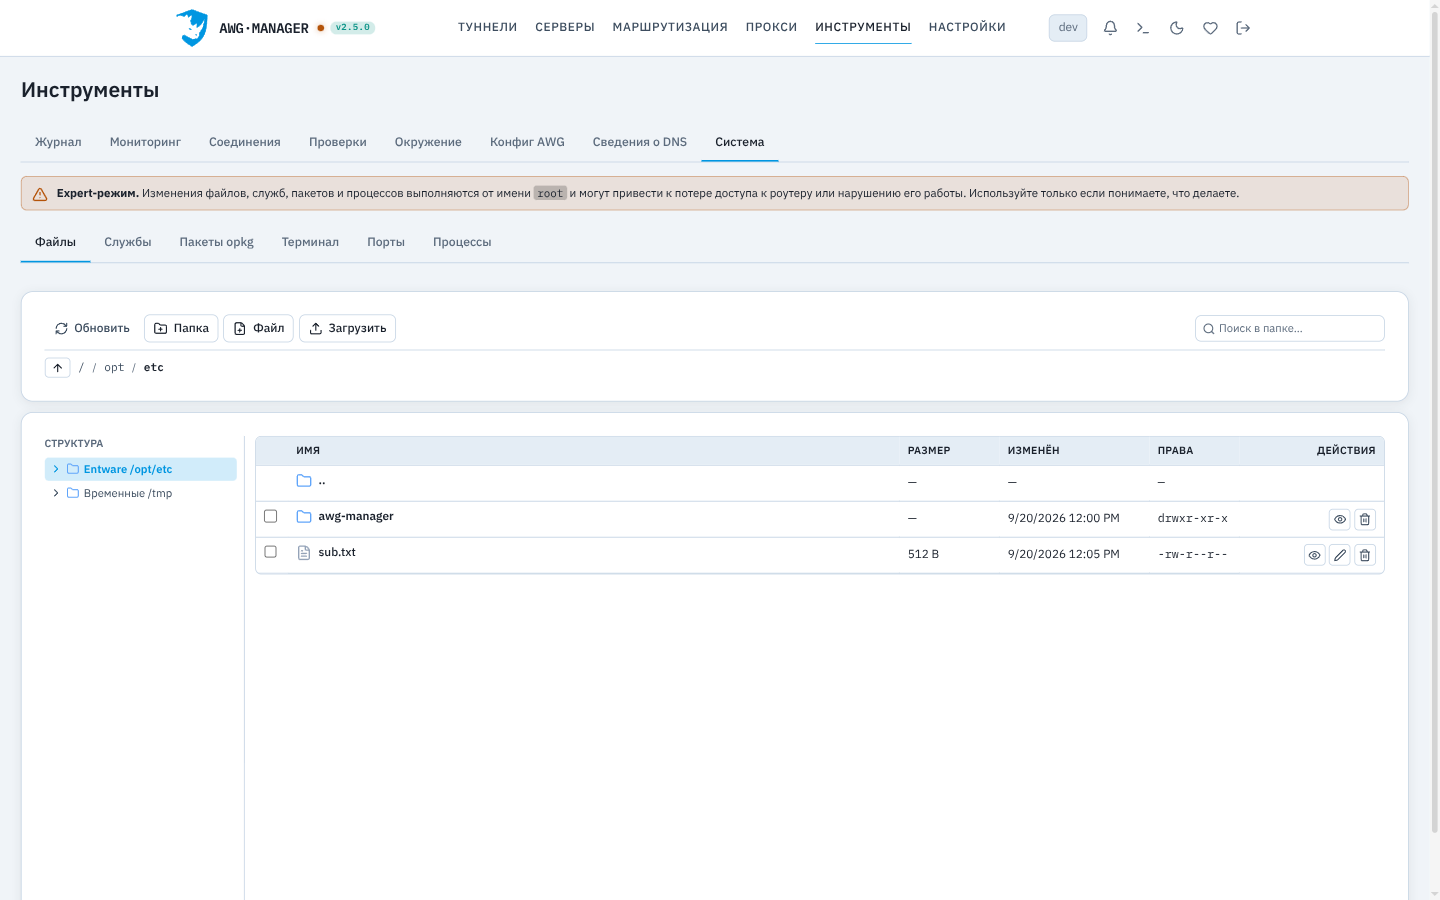The width and height of the screenshot is (1440, 900).
Task: Click the heart icon in header
Action: click(x=1210, y=28)
